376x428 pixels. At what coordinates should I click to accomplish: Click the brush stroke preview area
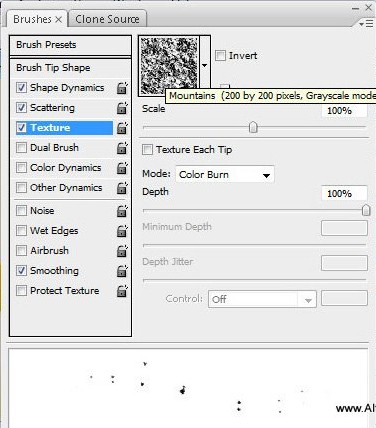[189, 388]
